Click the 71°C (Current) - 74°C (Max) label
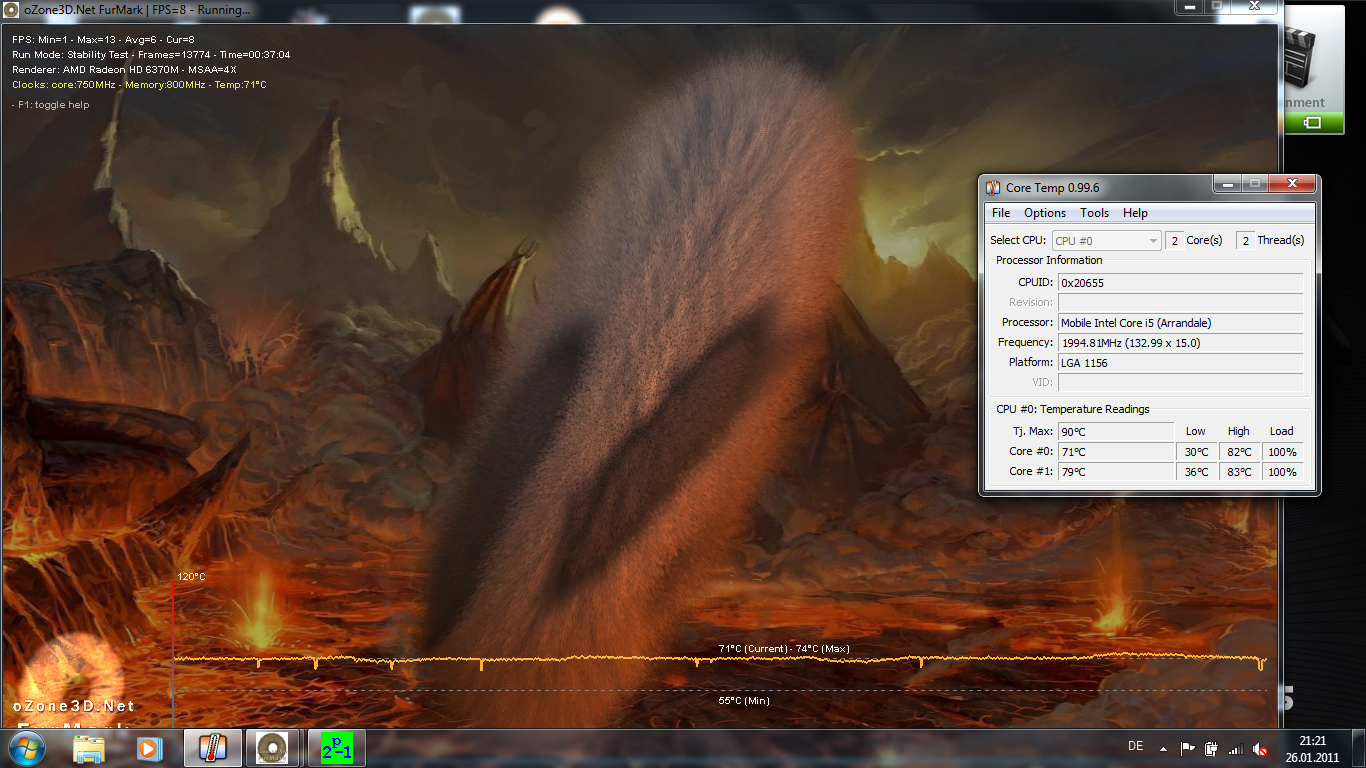Viewport: 1366px width, 768px height. 784,649
